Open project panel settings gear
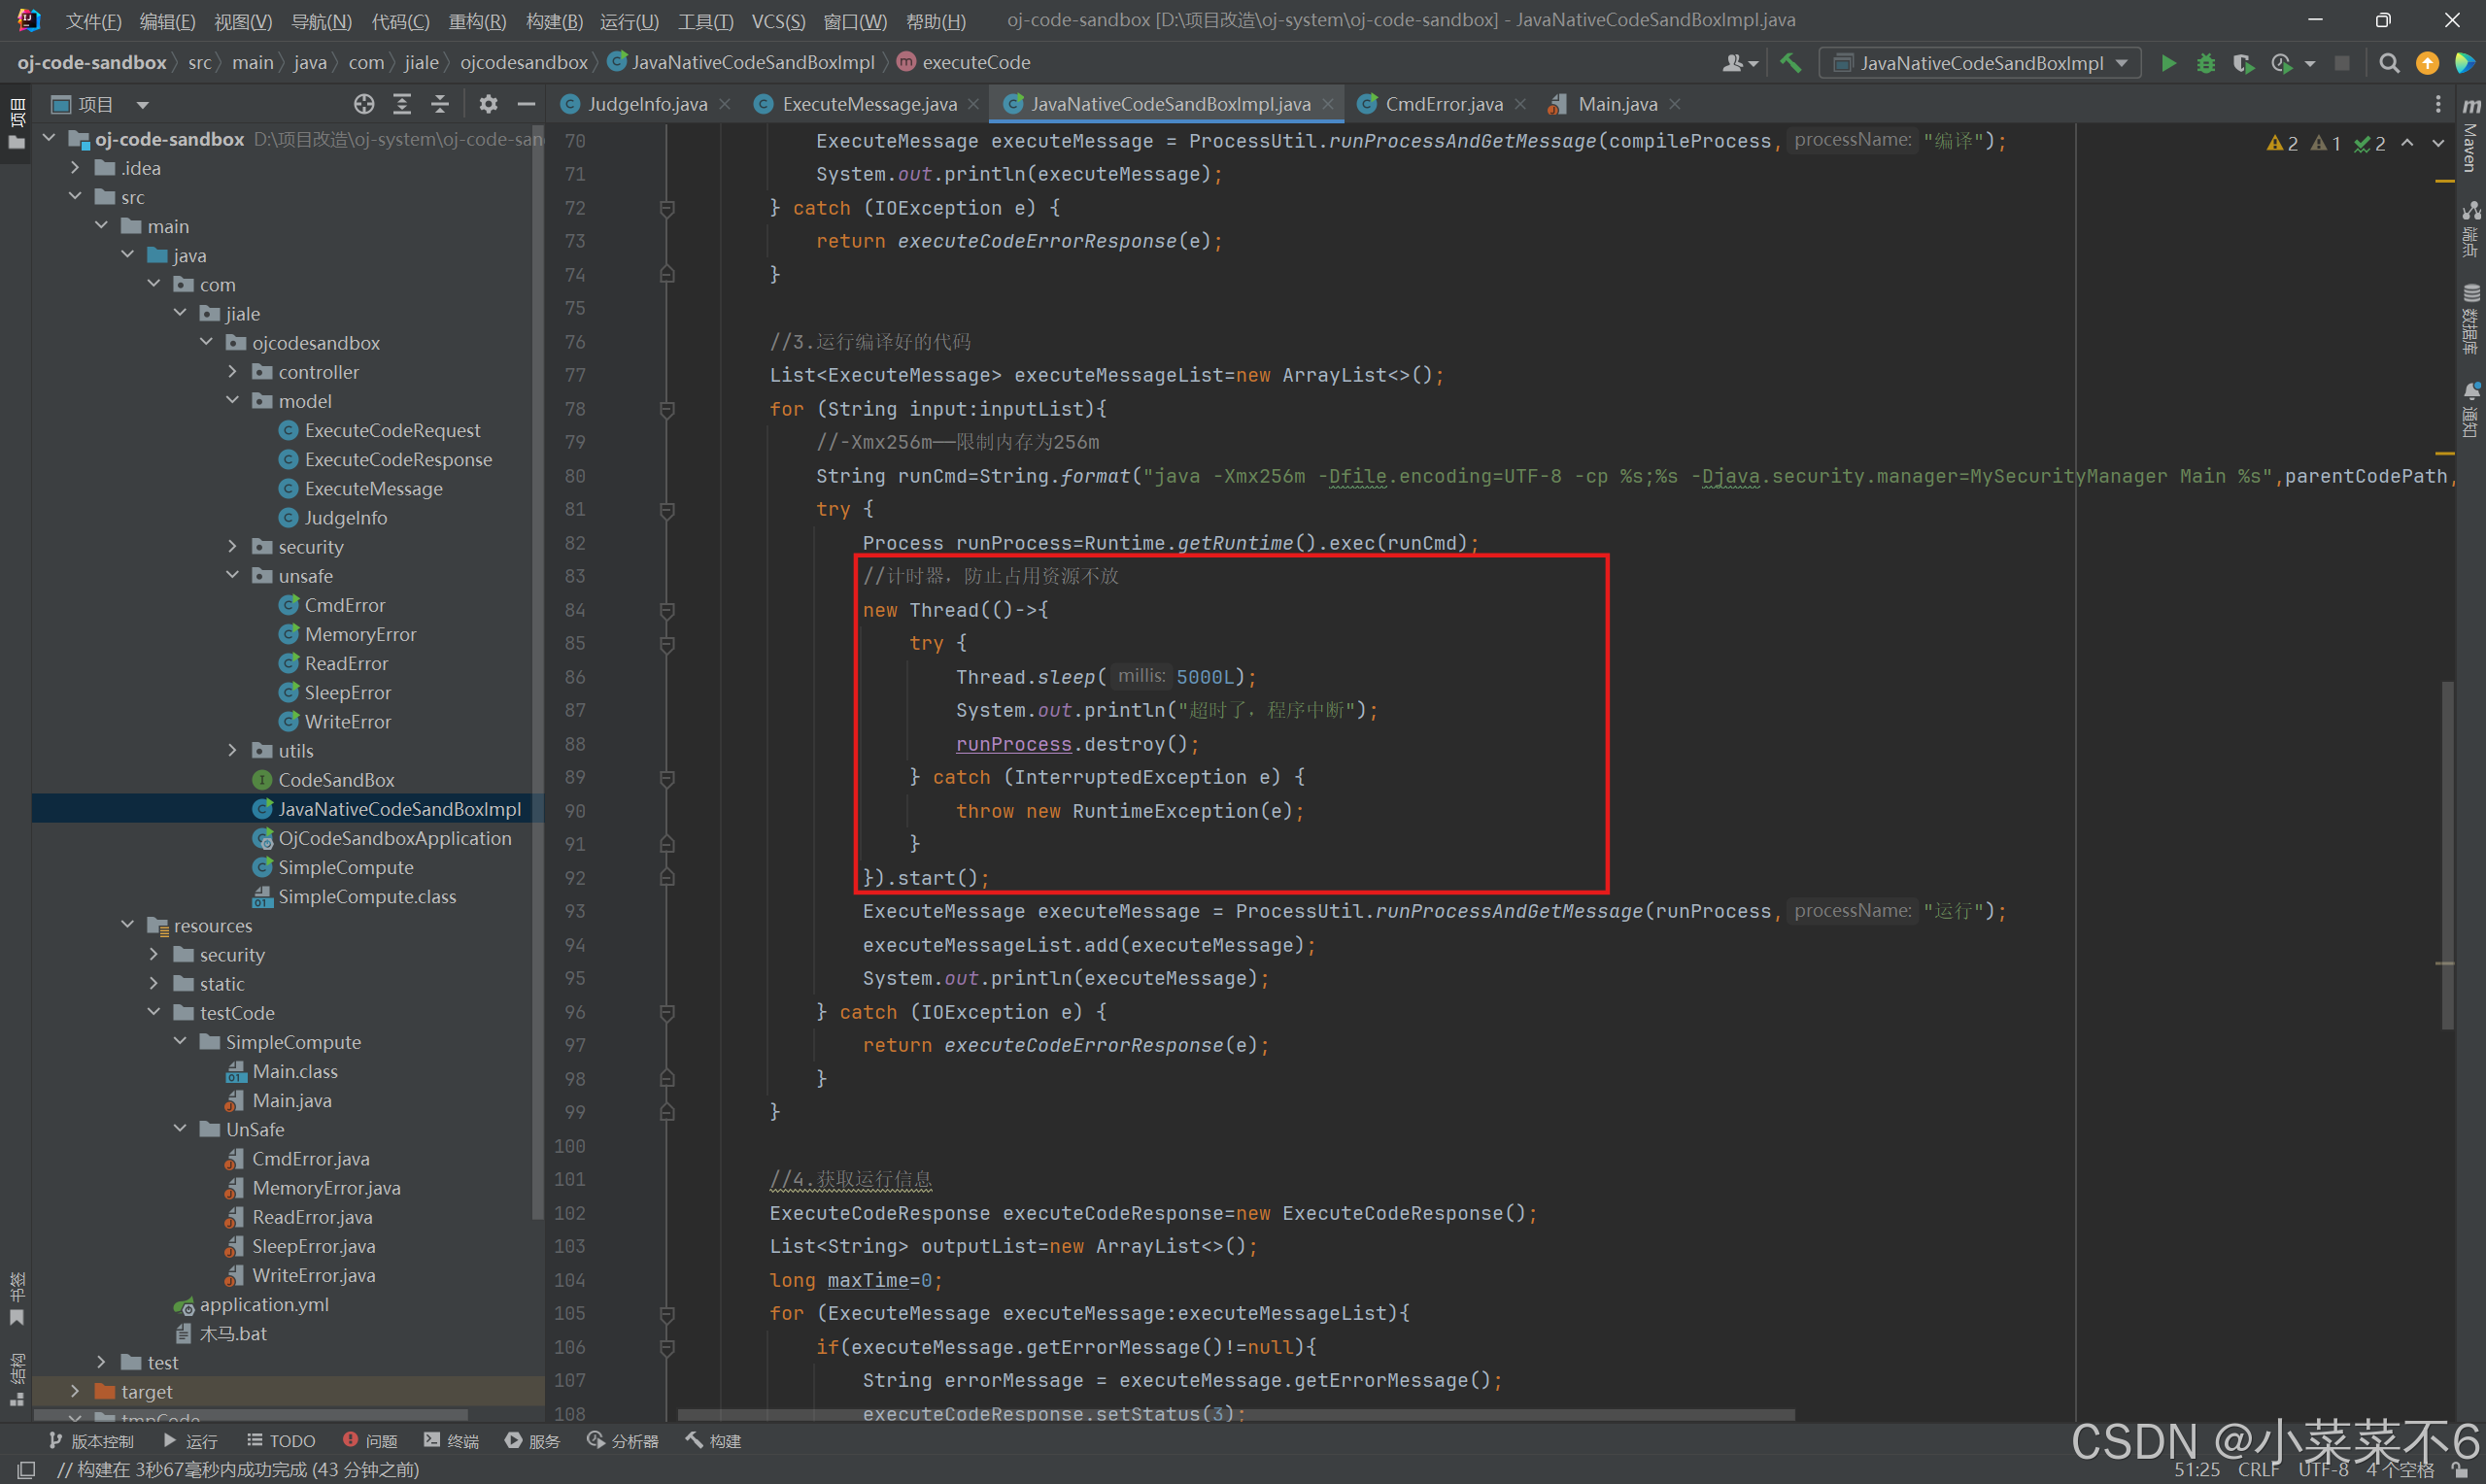 488,104
